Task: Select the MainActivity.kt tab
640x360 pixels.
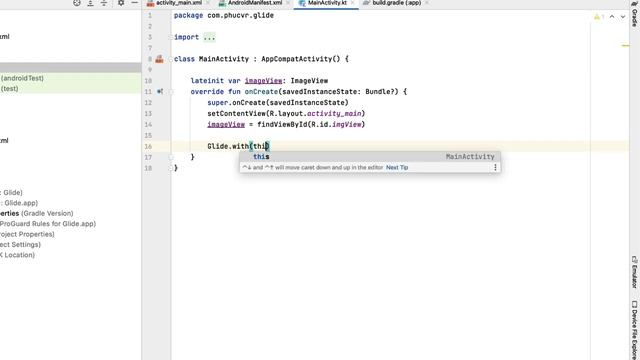Action: [x=327, y=3]
